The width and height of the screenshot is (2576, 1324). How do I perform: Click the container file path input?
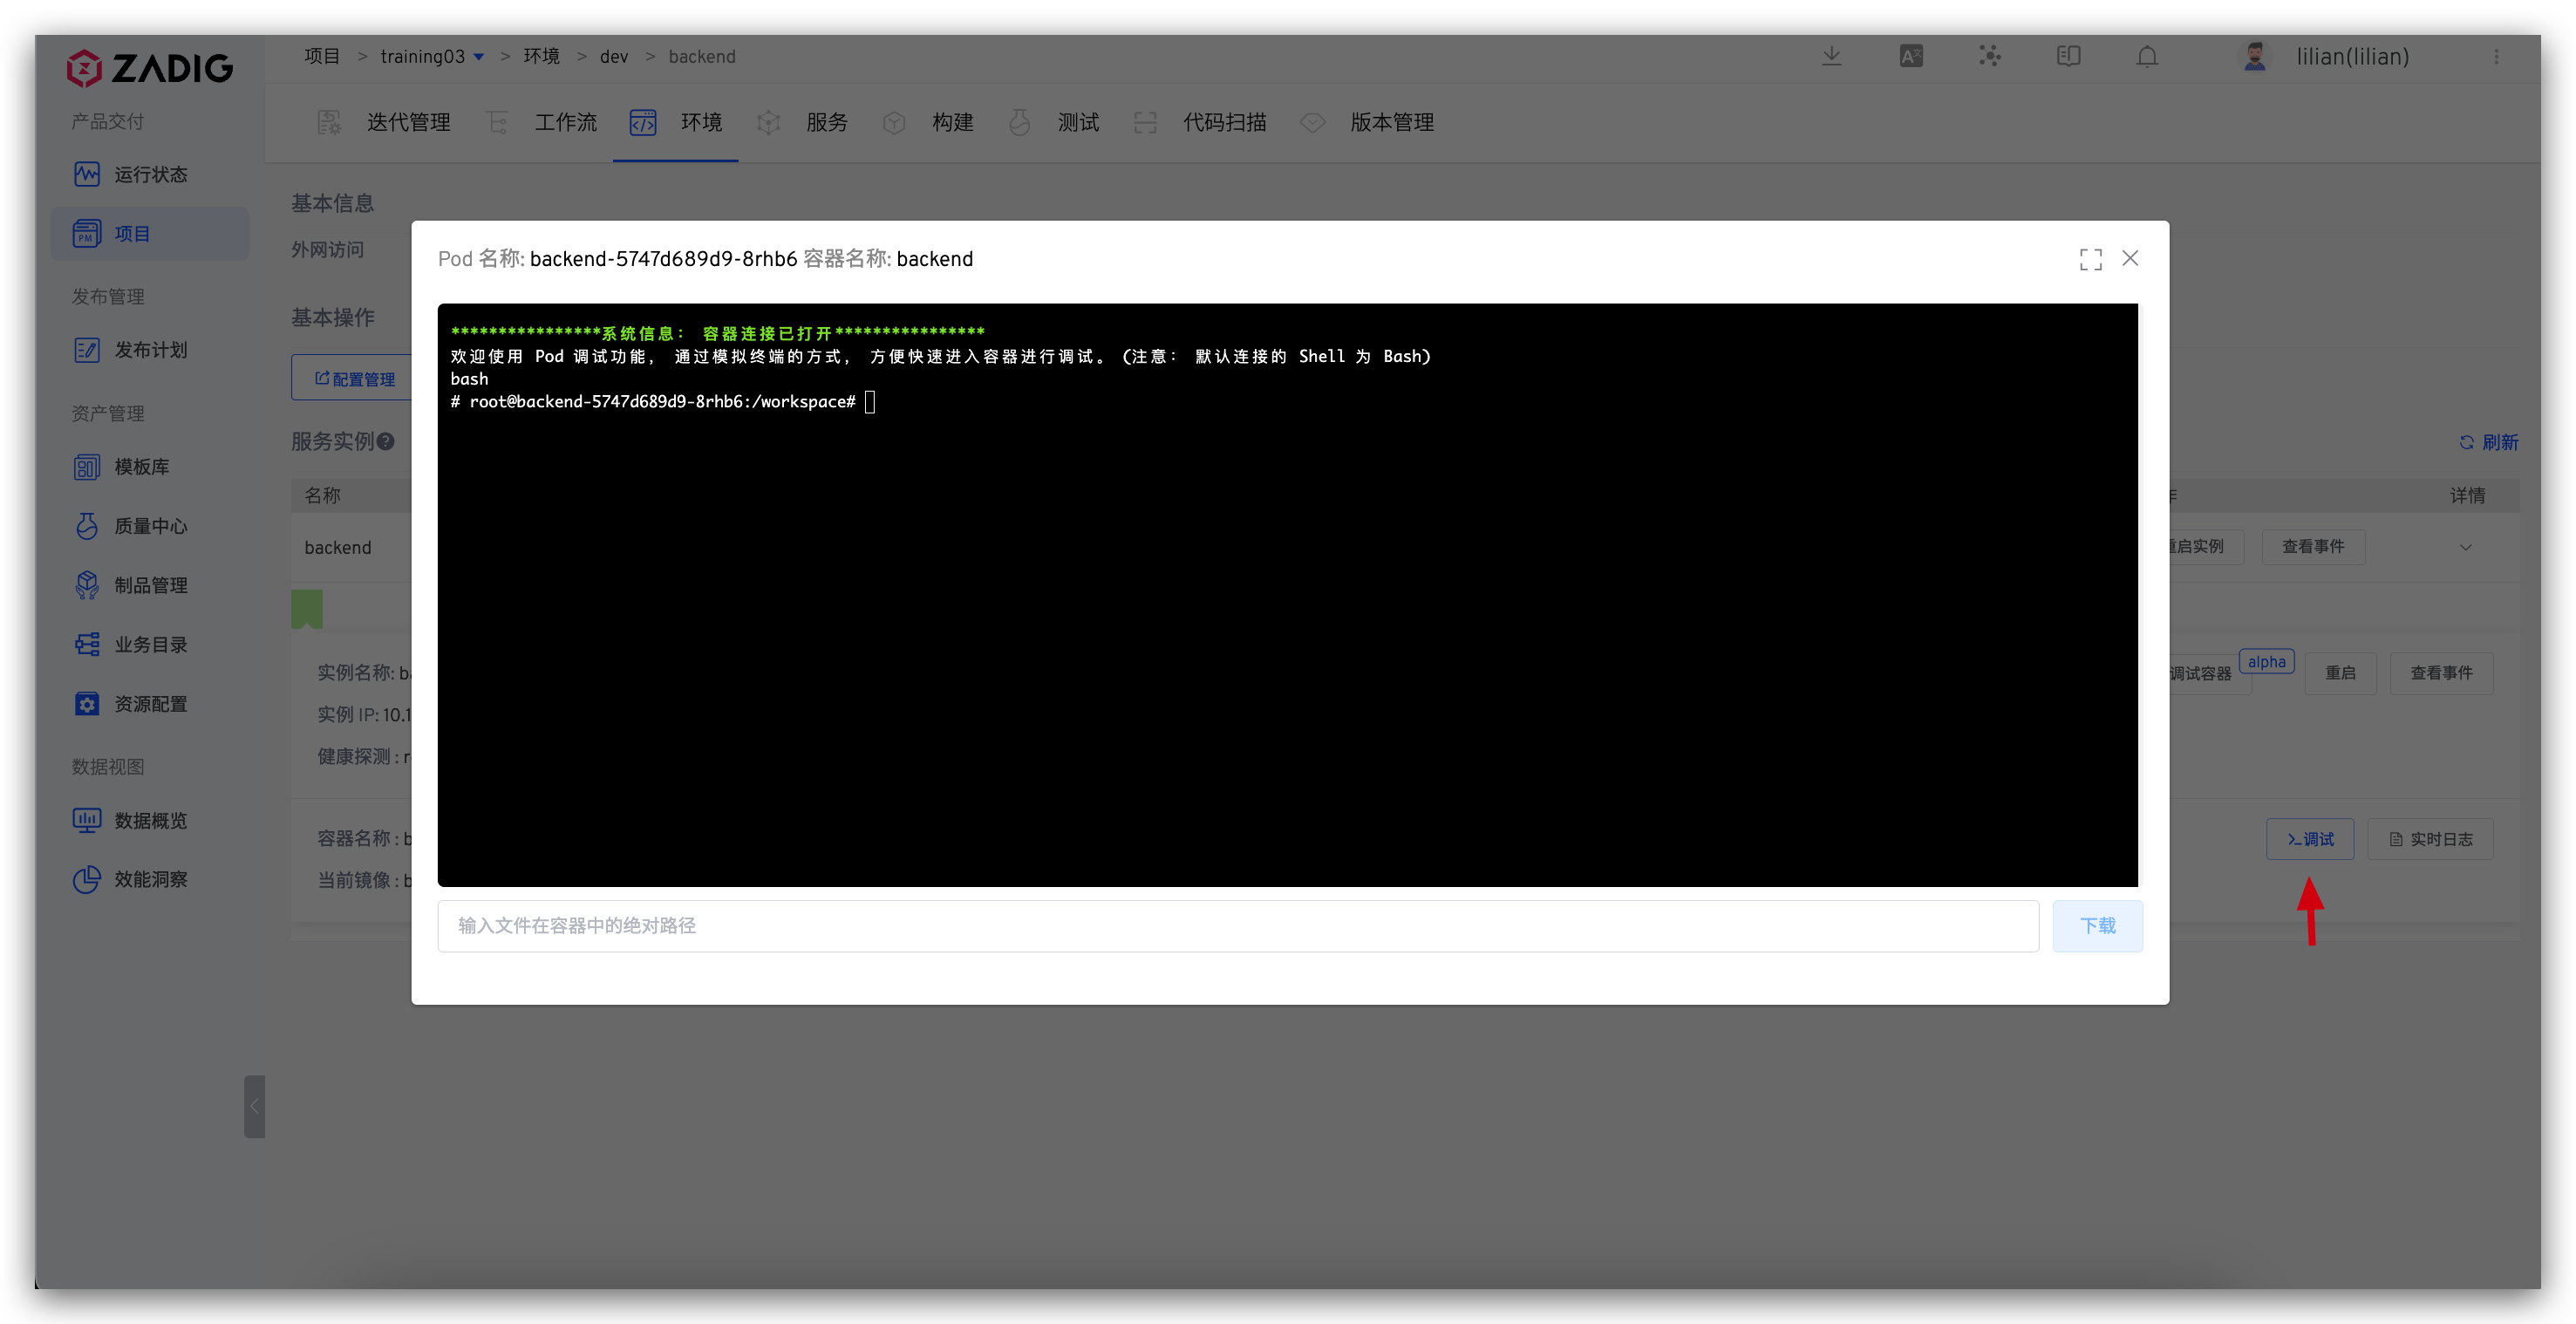click(1238, 925)
